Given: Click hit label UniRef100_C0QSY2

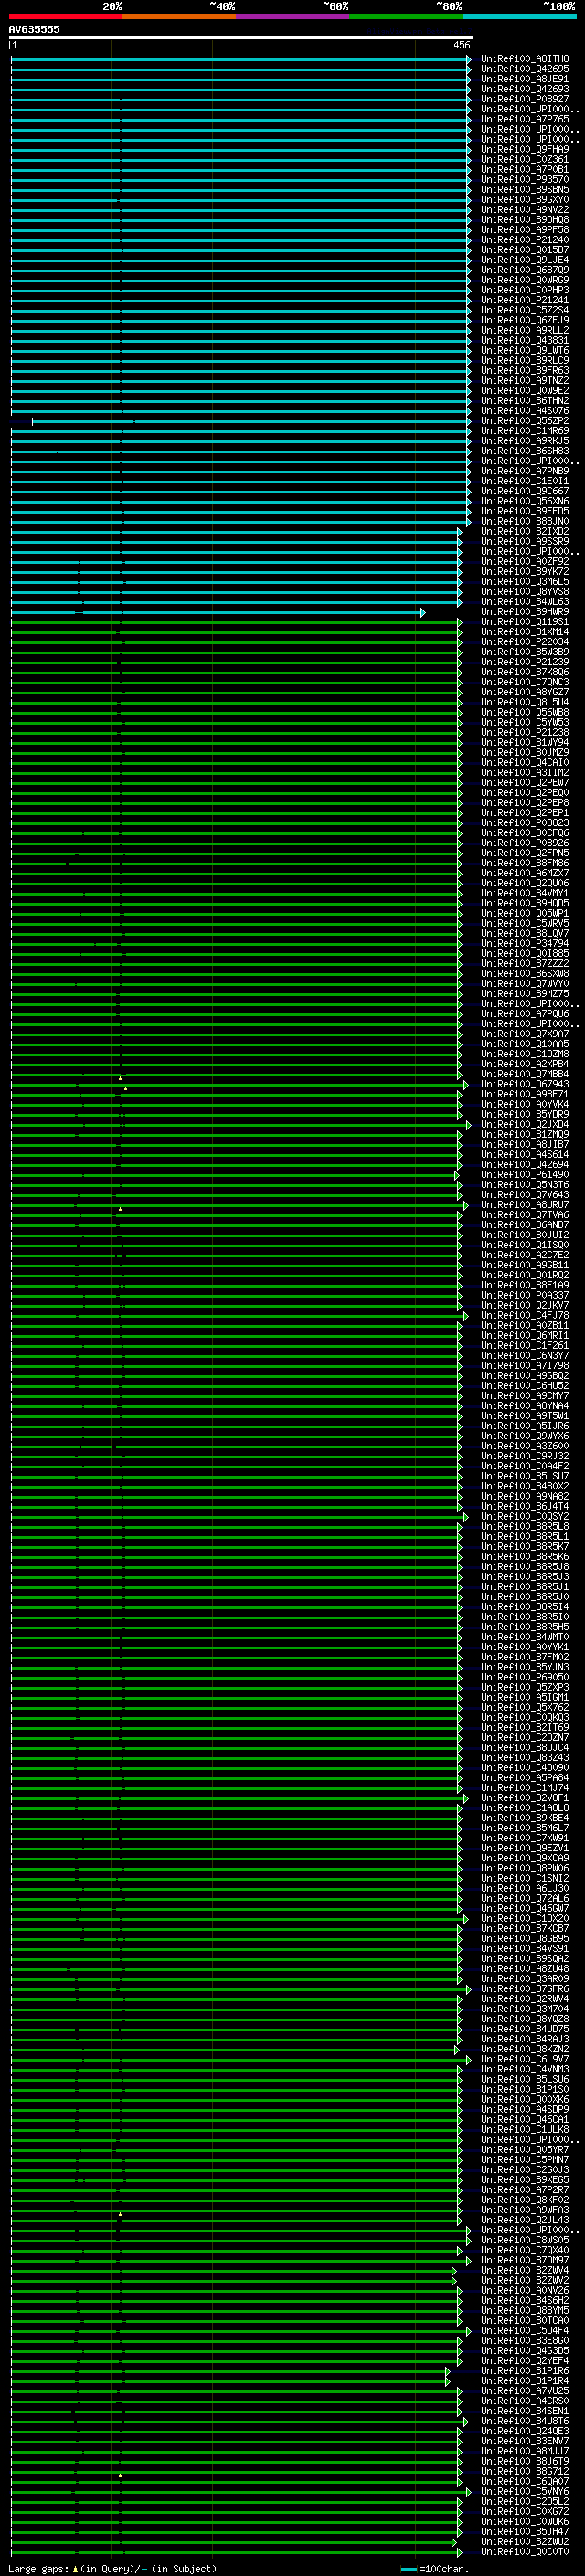Looking at the screenshot, I should (x=524, y=1516).
